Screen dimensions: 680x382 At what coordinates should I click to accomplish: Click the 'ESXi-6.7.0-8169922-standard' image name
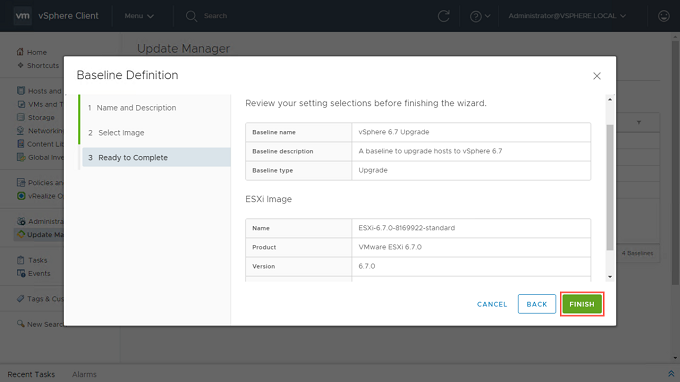click(407, 228)
